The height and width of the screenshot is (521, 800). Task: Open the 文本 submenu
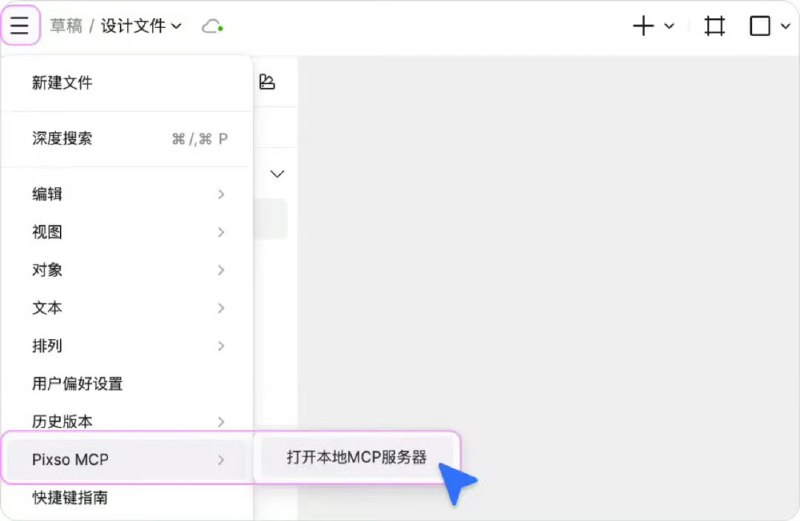127,308
